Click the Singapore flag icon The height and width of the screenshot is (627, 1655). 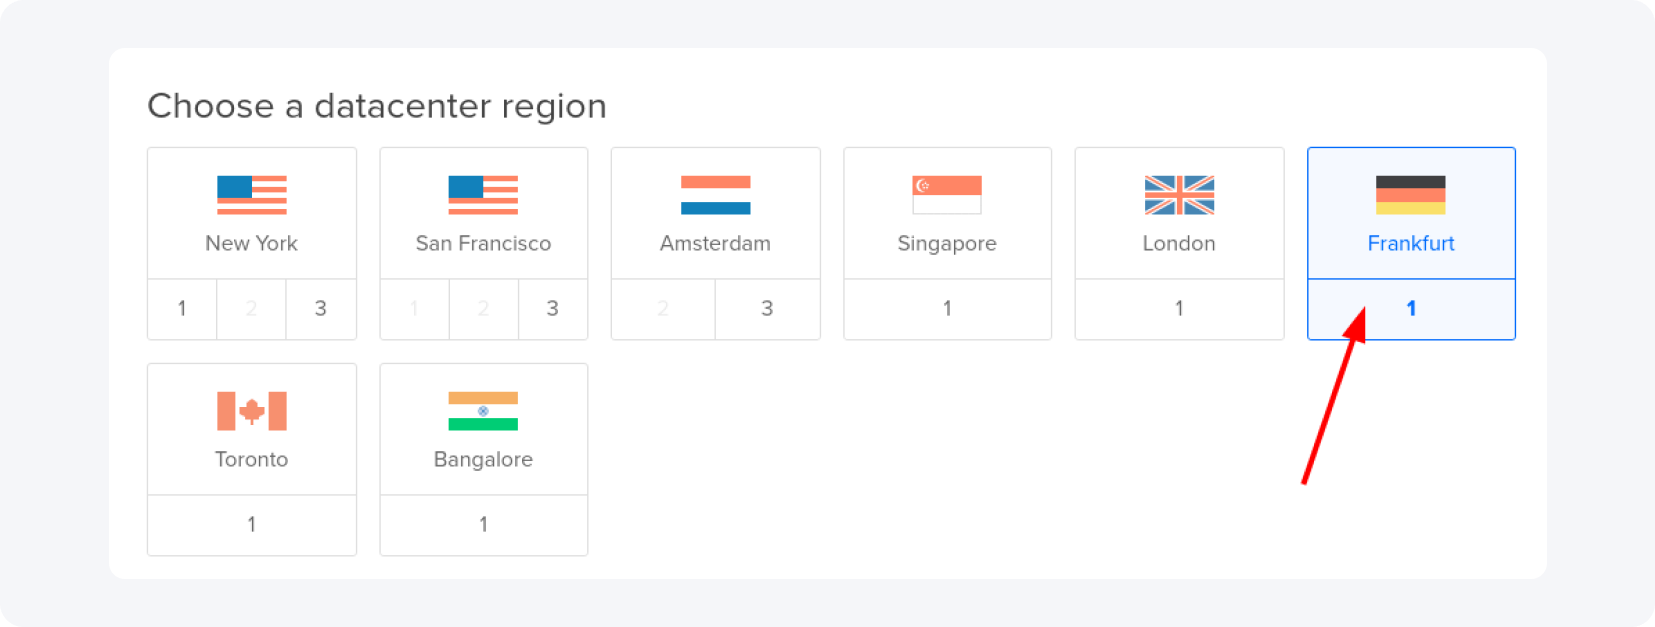pyautogui.click(x=947, y=195)
